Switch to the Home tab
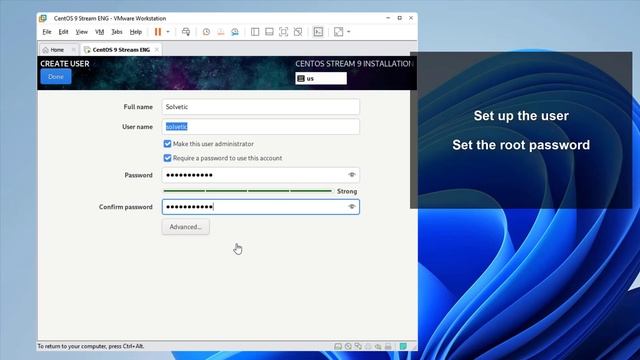Image resolution: width=640 pixels, height=360 pixels. tap(57, 50)
